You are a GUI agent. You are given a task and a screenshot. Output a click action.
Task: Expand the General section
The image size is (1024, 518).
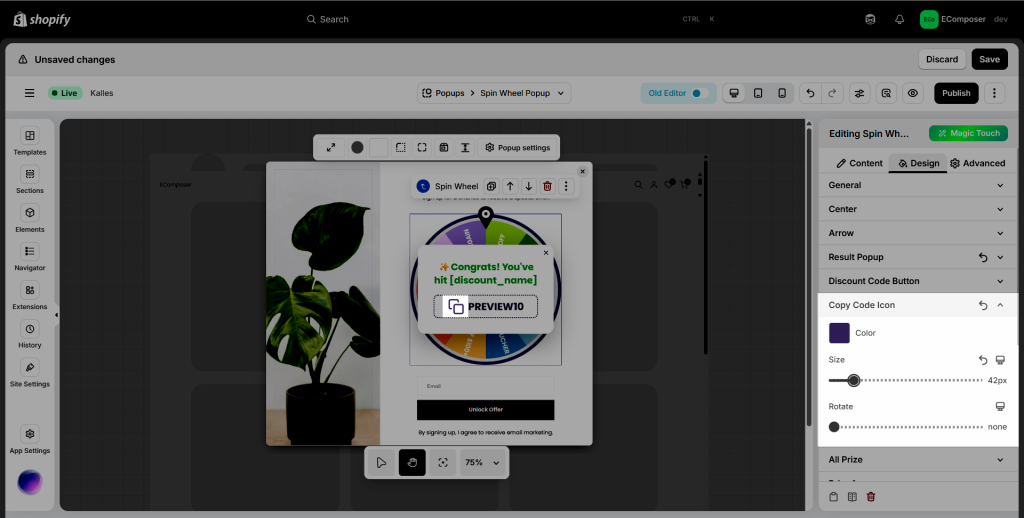coord(916,185)
